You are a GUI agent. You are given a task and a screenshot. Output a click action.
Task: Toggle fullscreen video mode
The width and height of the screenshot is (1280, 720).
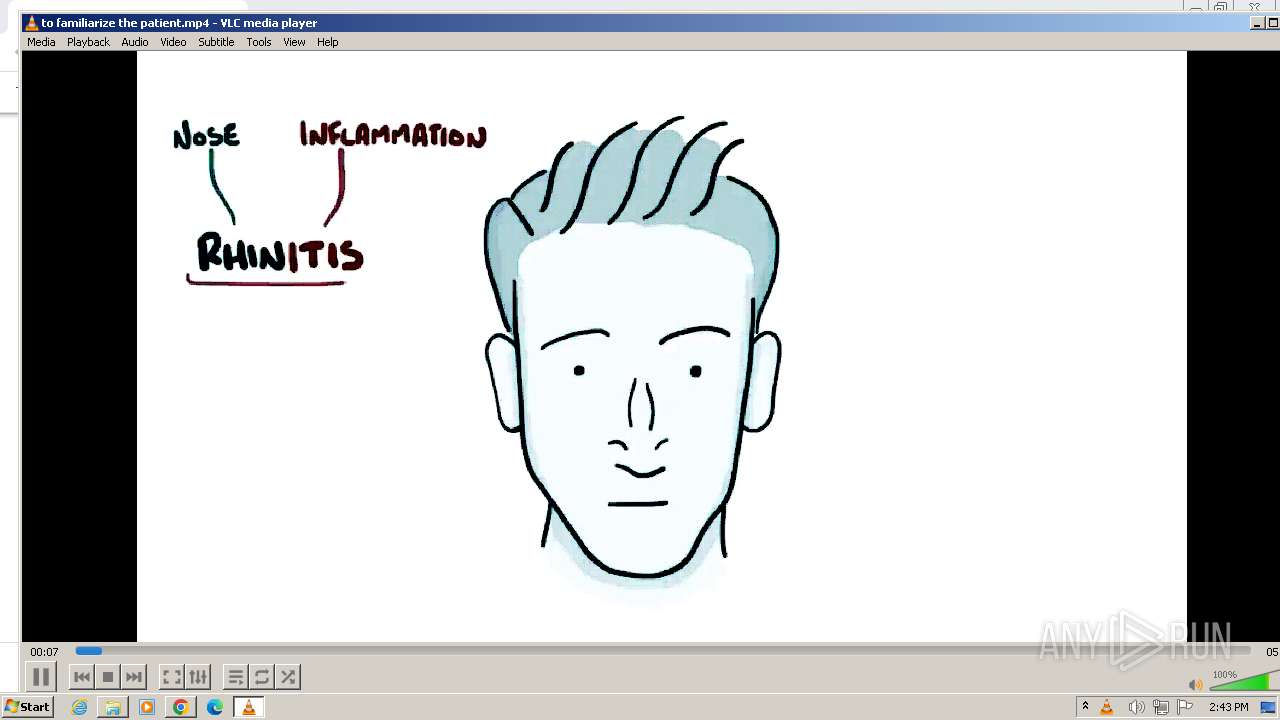click(x=172, y=677)
